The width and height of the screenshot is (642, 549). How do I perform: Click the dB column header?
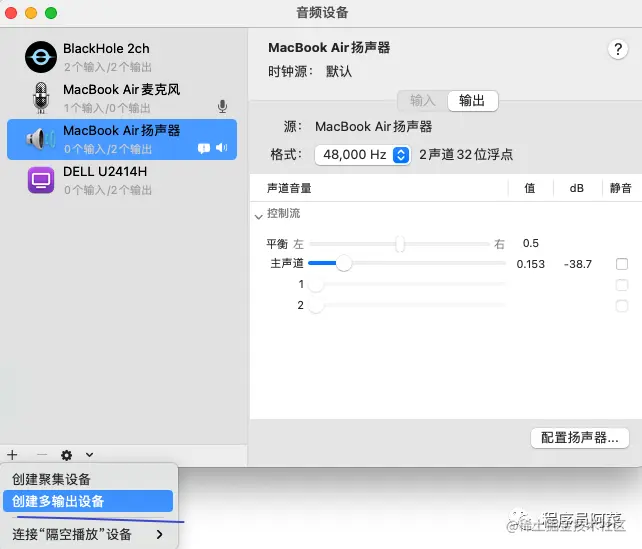tap(576, 188)
